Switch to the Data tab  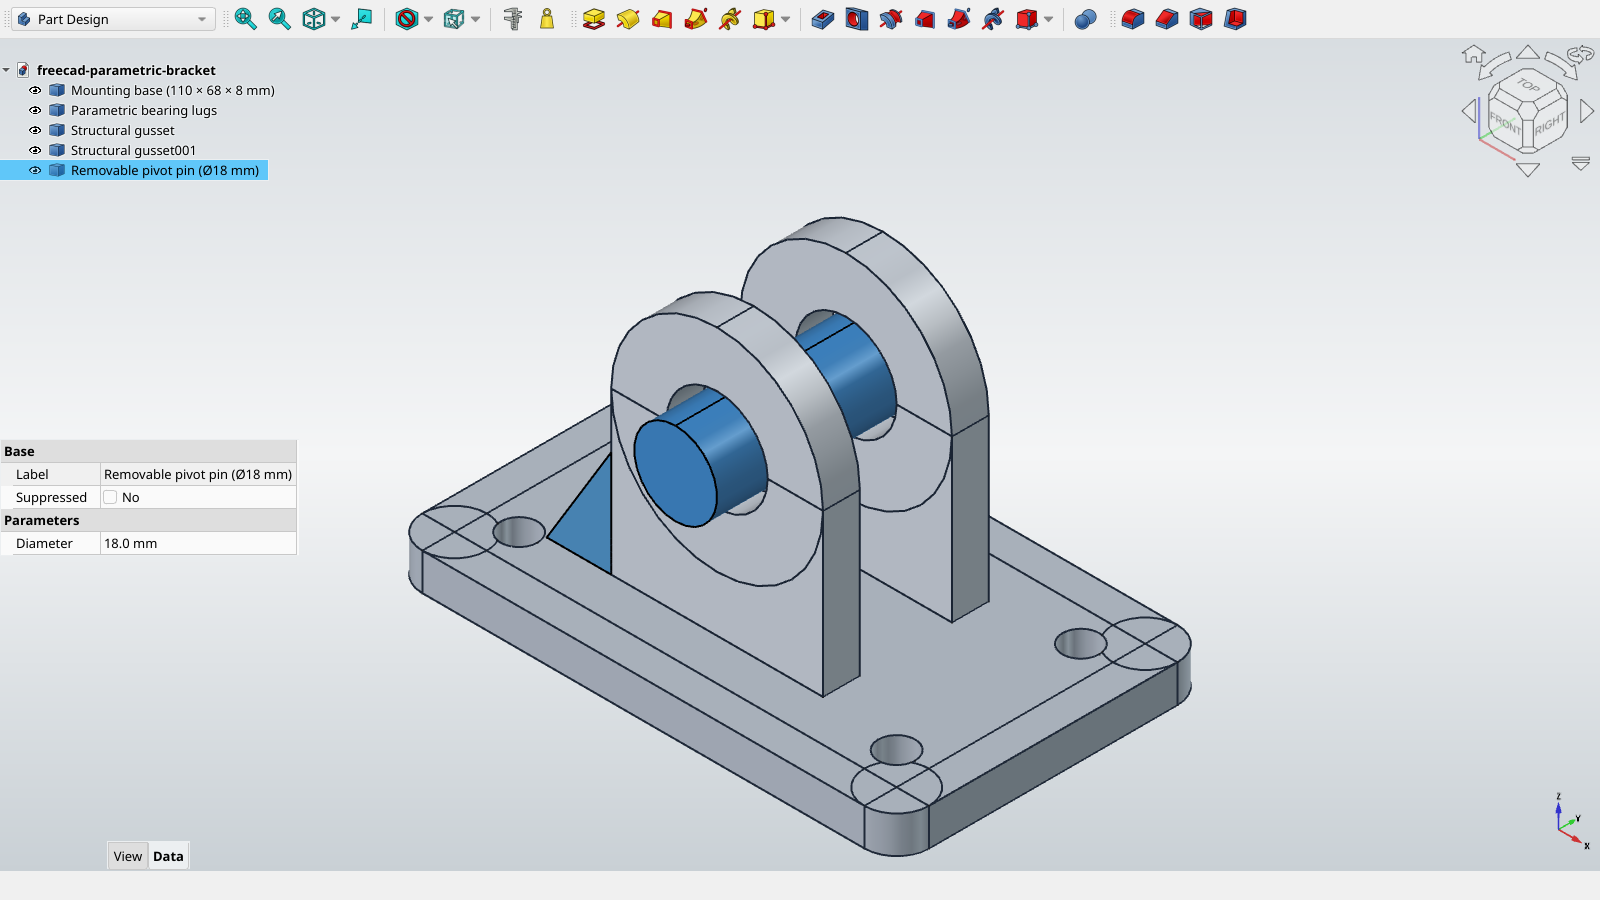pos(168,856)
